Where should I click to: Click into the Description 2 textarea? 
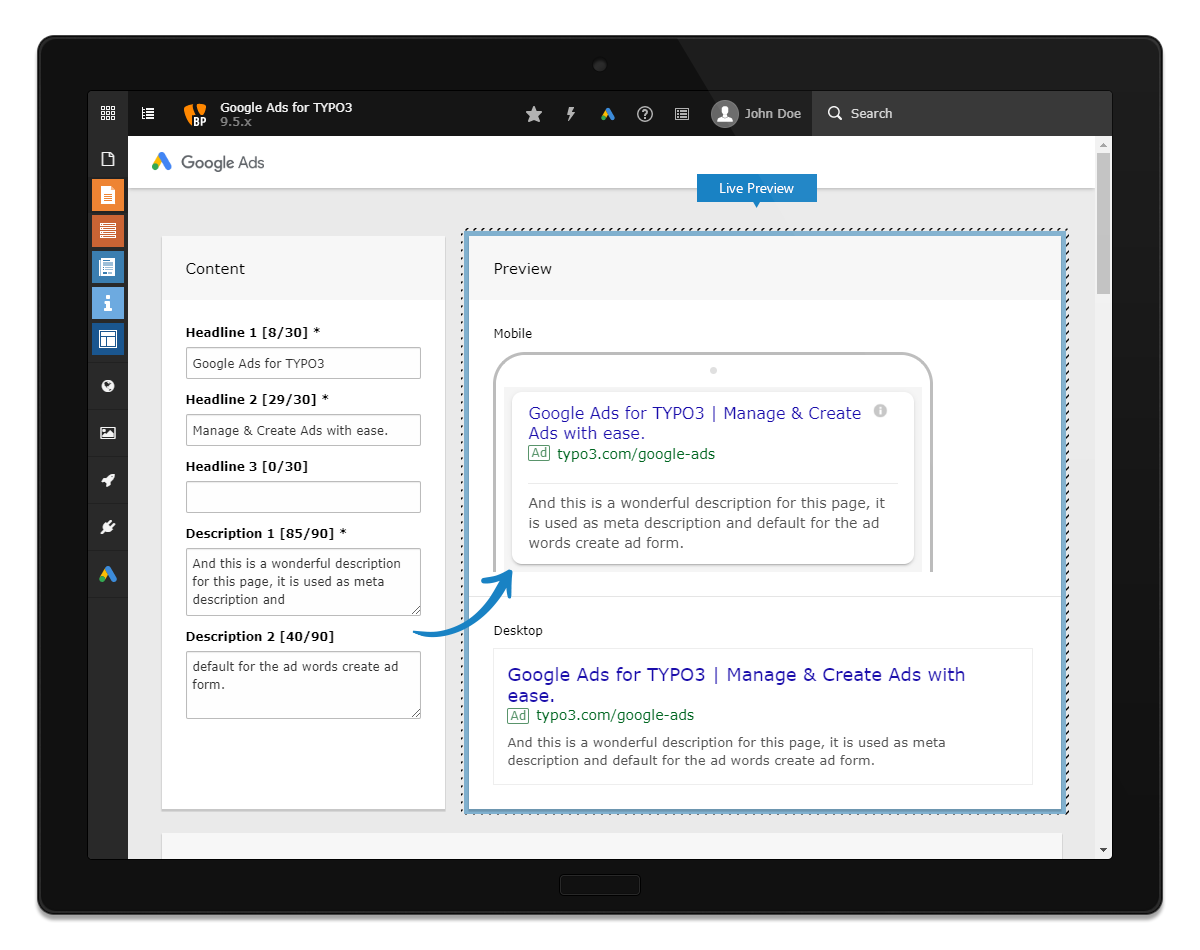[x=303, y=685]
